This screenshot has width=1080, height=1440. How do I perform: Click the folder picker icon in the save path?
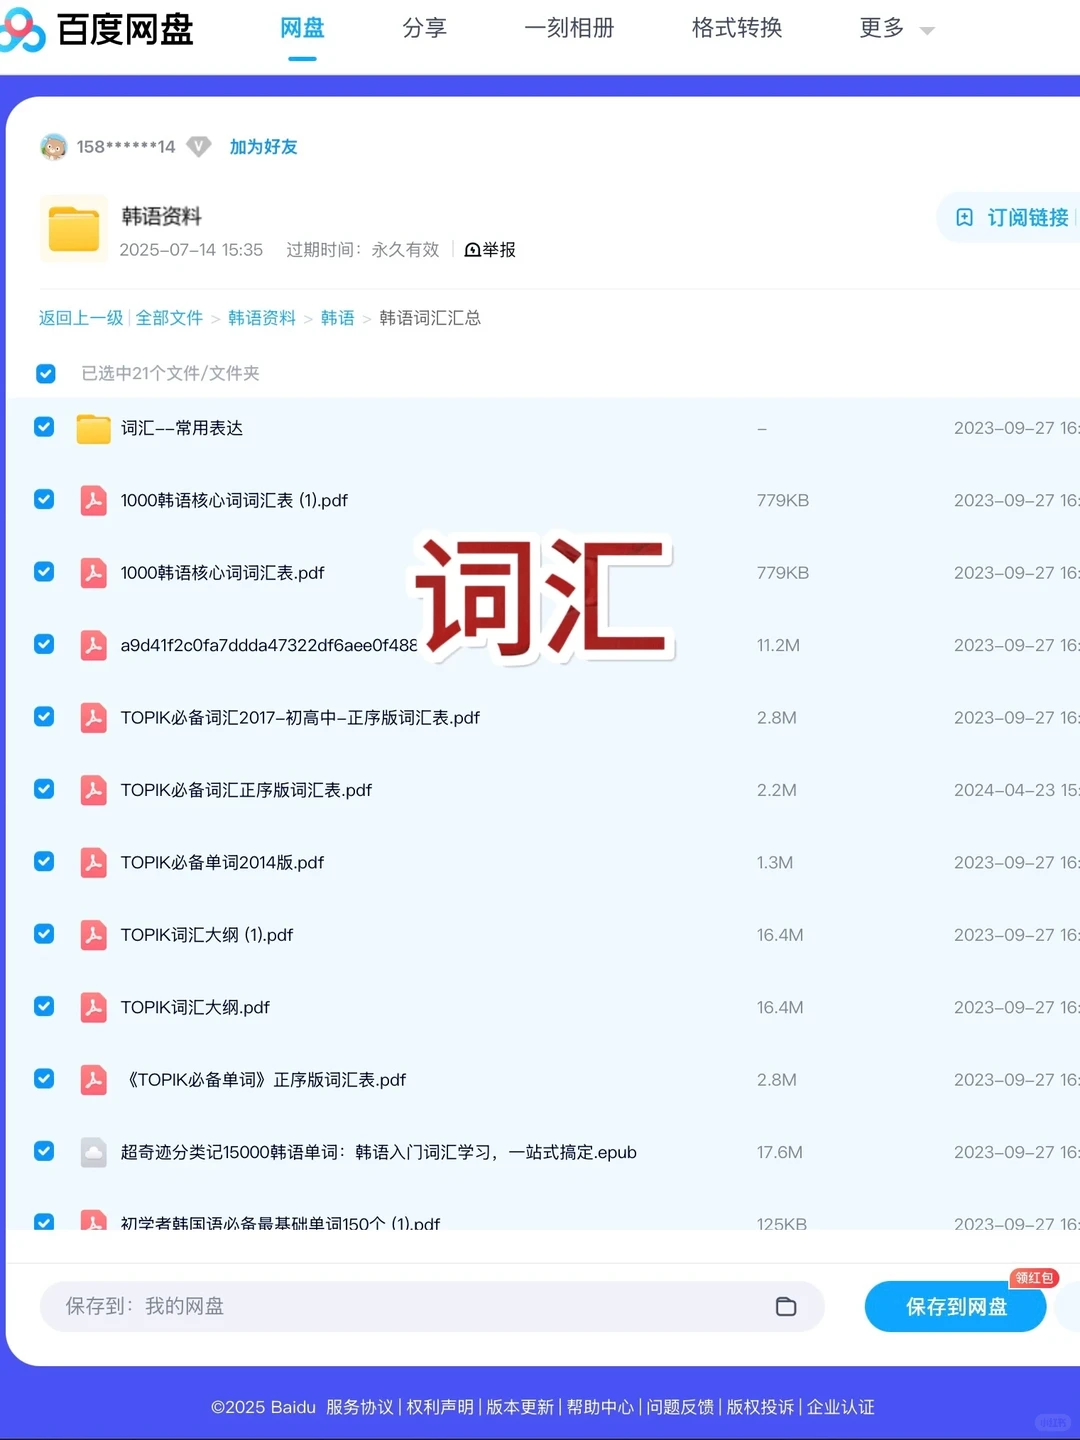pyautogui.click(x=786, y=1306)
